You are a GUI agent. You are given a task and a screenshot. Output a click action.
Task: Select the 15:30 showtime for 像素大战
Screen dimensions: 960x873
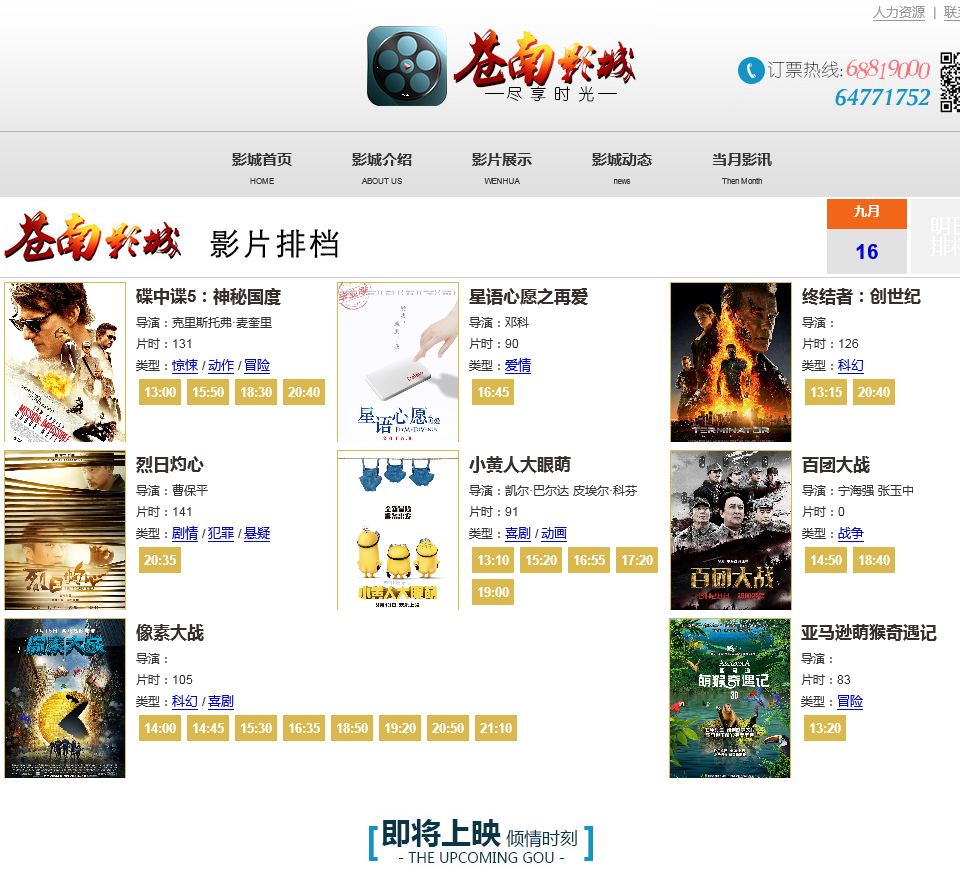pos(256,728)
